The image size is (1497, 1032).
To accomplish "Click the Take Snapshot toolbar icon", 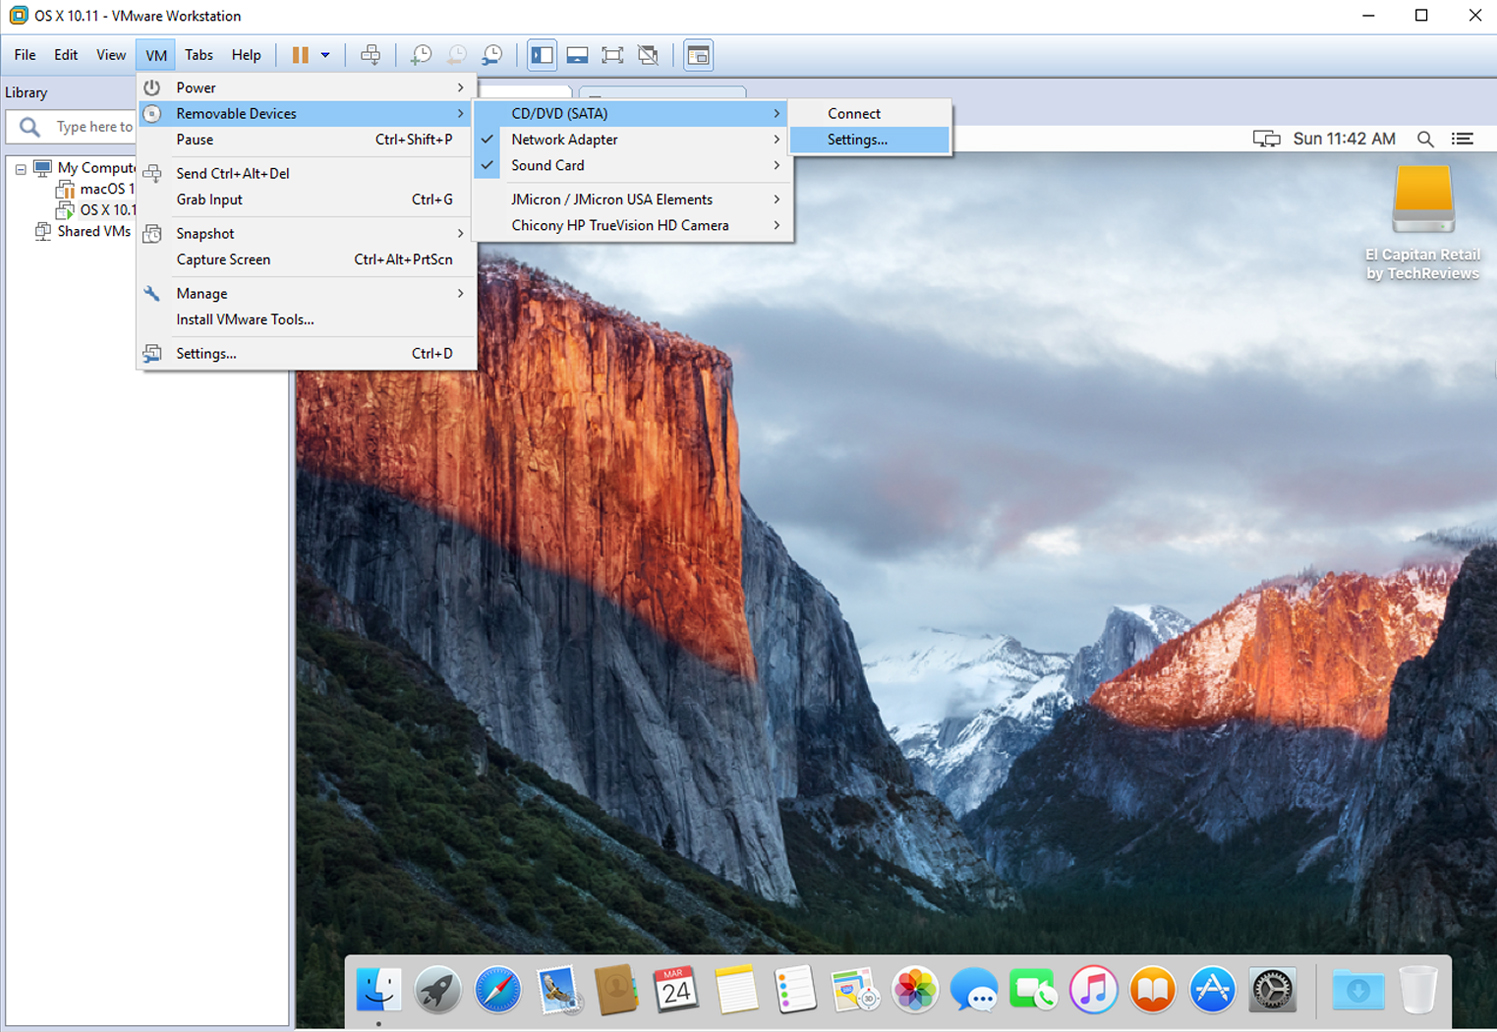I will point(421,55).
